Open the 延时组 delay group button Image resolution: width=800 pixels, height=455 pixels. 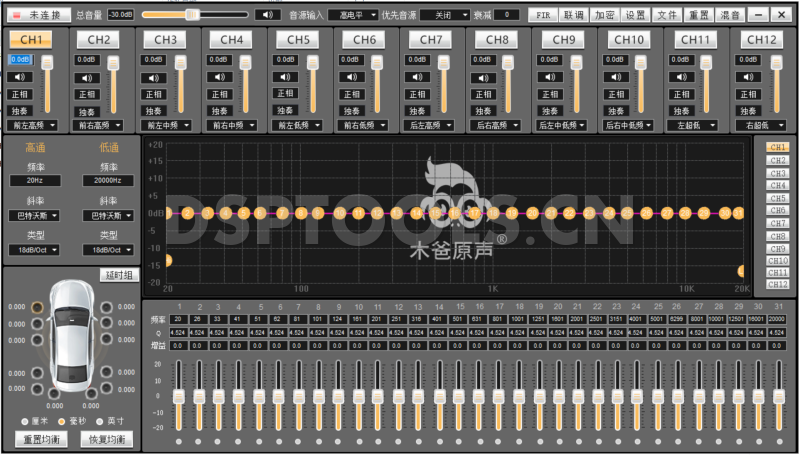point(120,275)
